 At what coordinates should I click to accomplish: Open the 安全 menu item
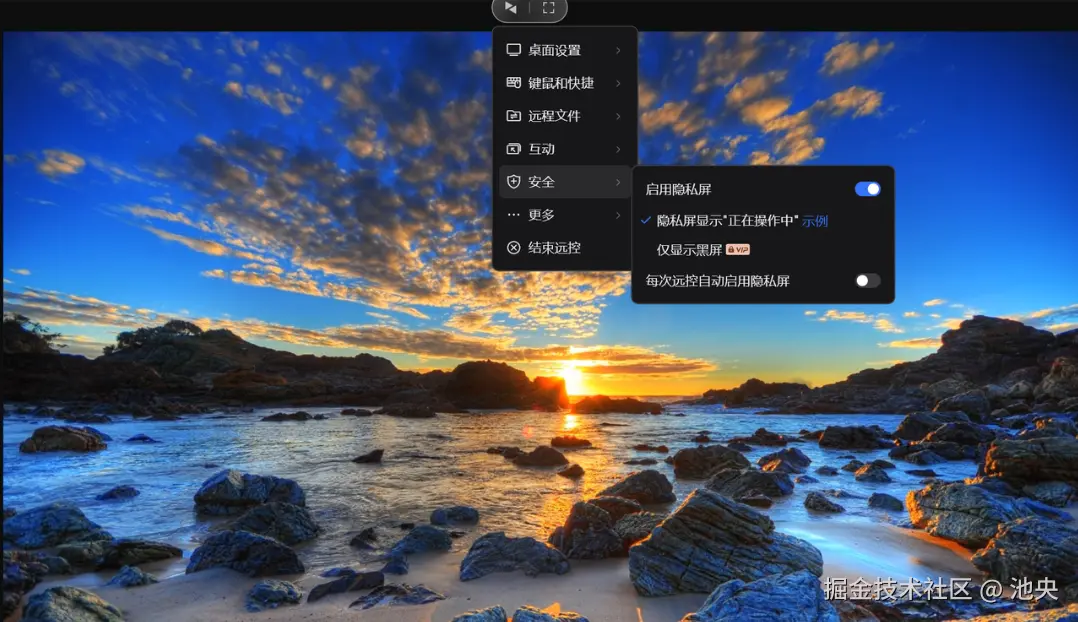545,181
